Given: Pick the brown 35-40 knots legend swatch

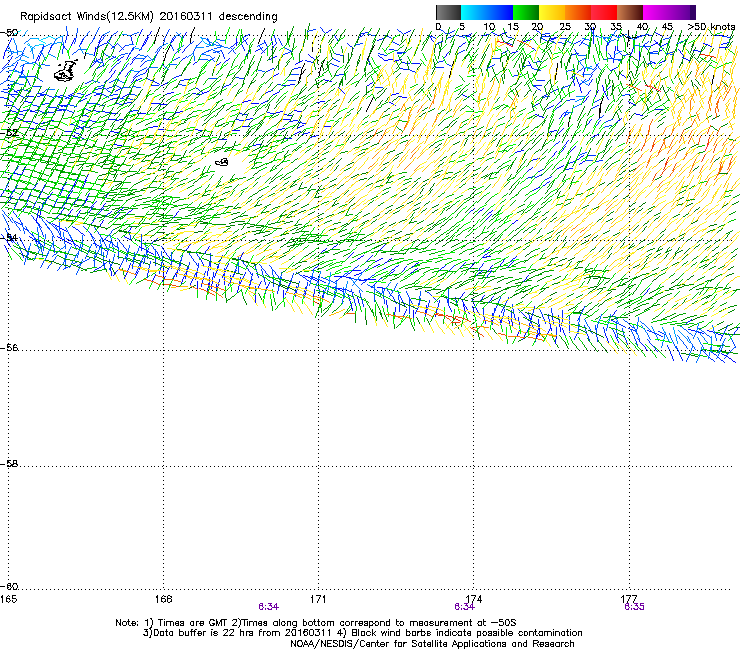Looking at the screenshot, I should click(630, 12).
